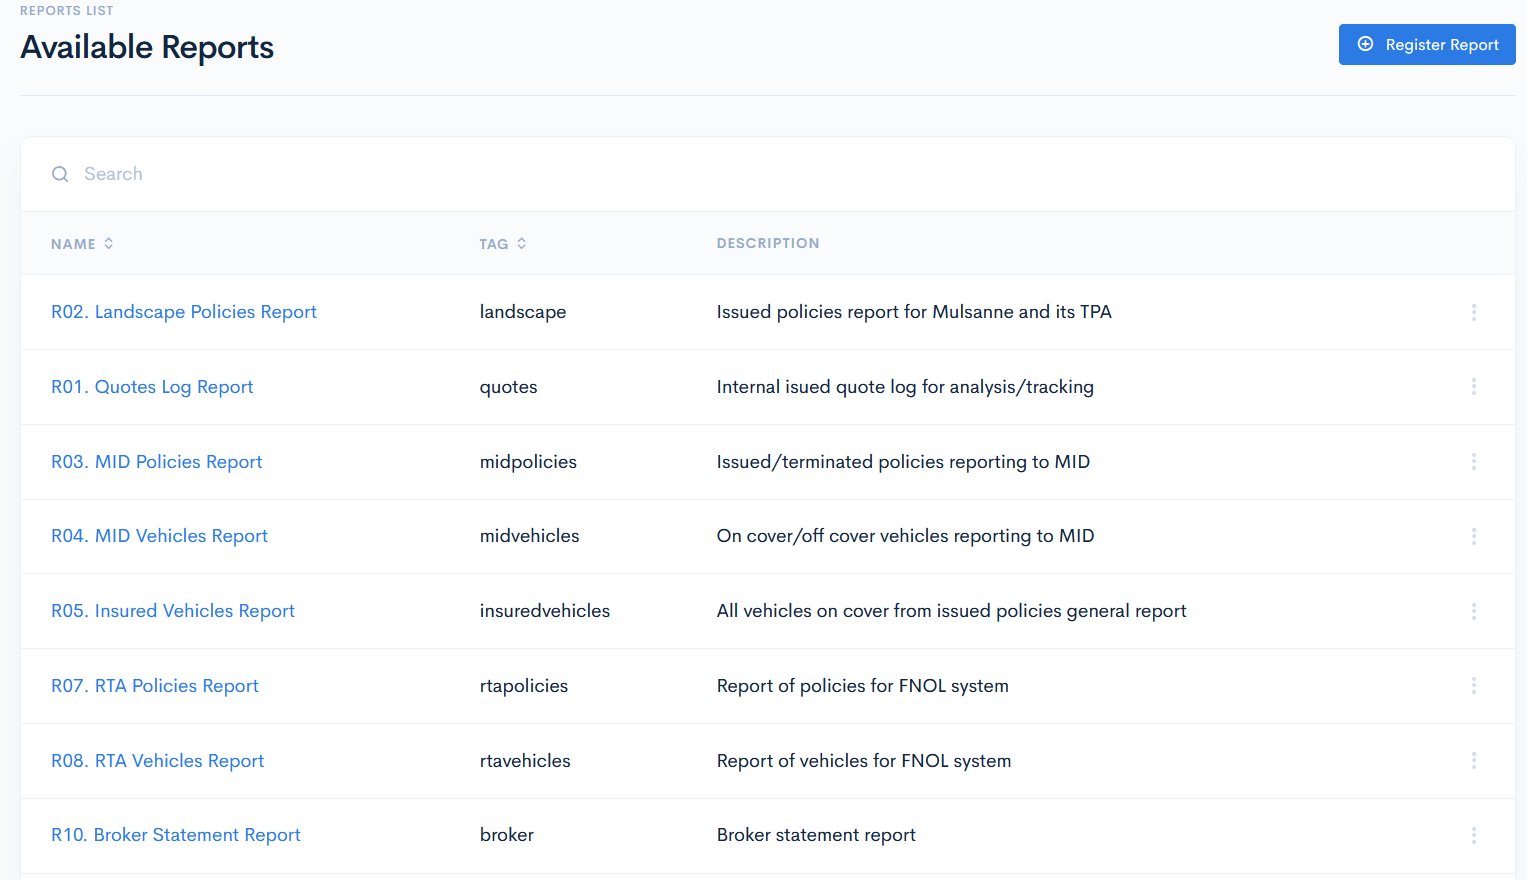1527x880 pixels.
Task: Open R01. Quotes Log Report
Action: (x=152, y=386)
